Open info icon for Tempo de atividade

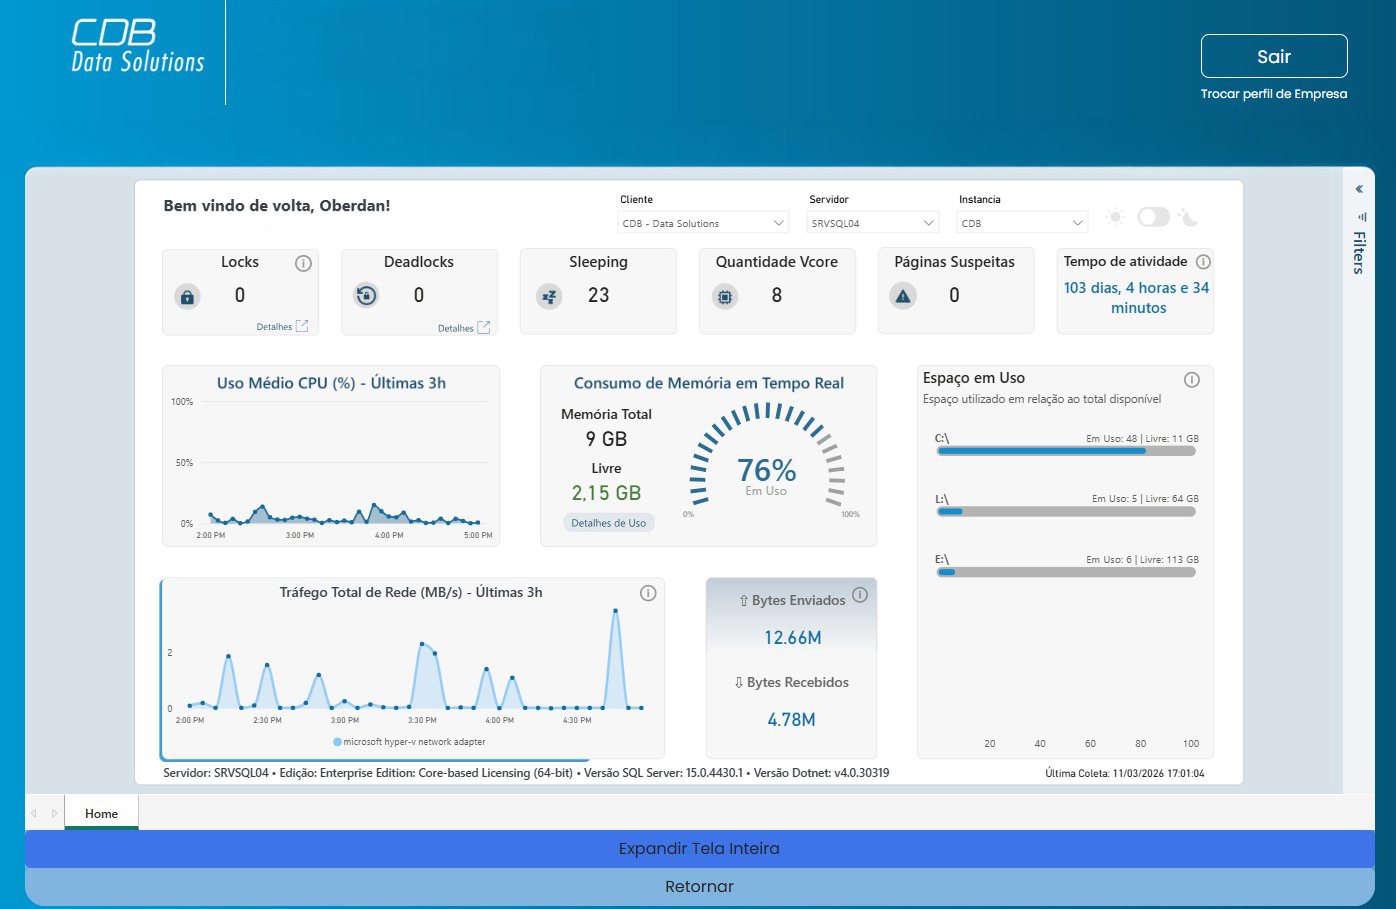(1203, 262)
